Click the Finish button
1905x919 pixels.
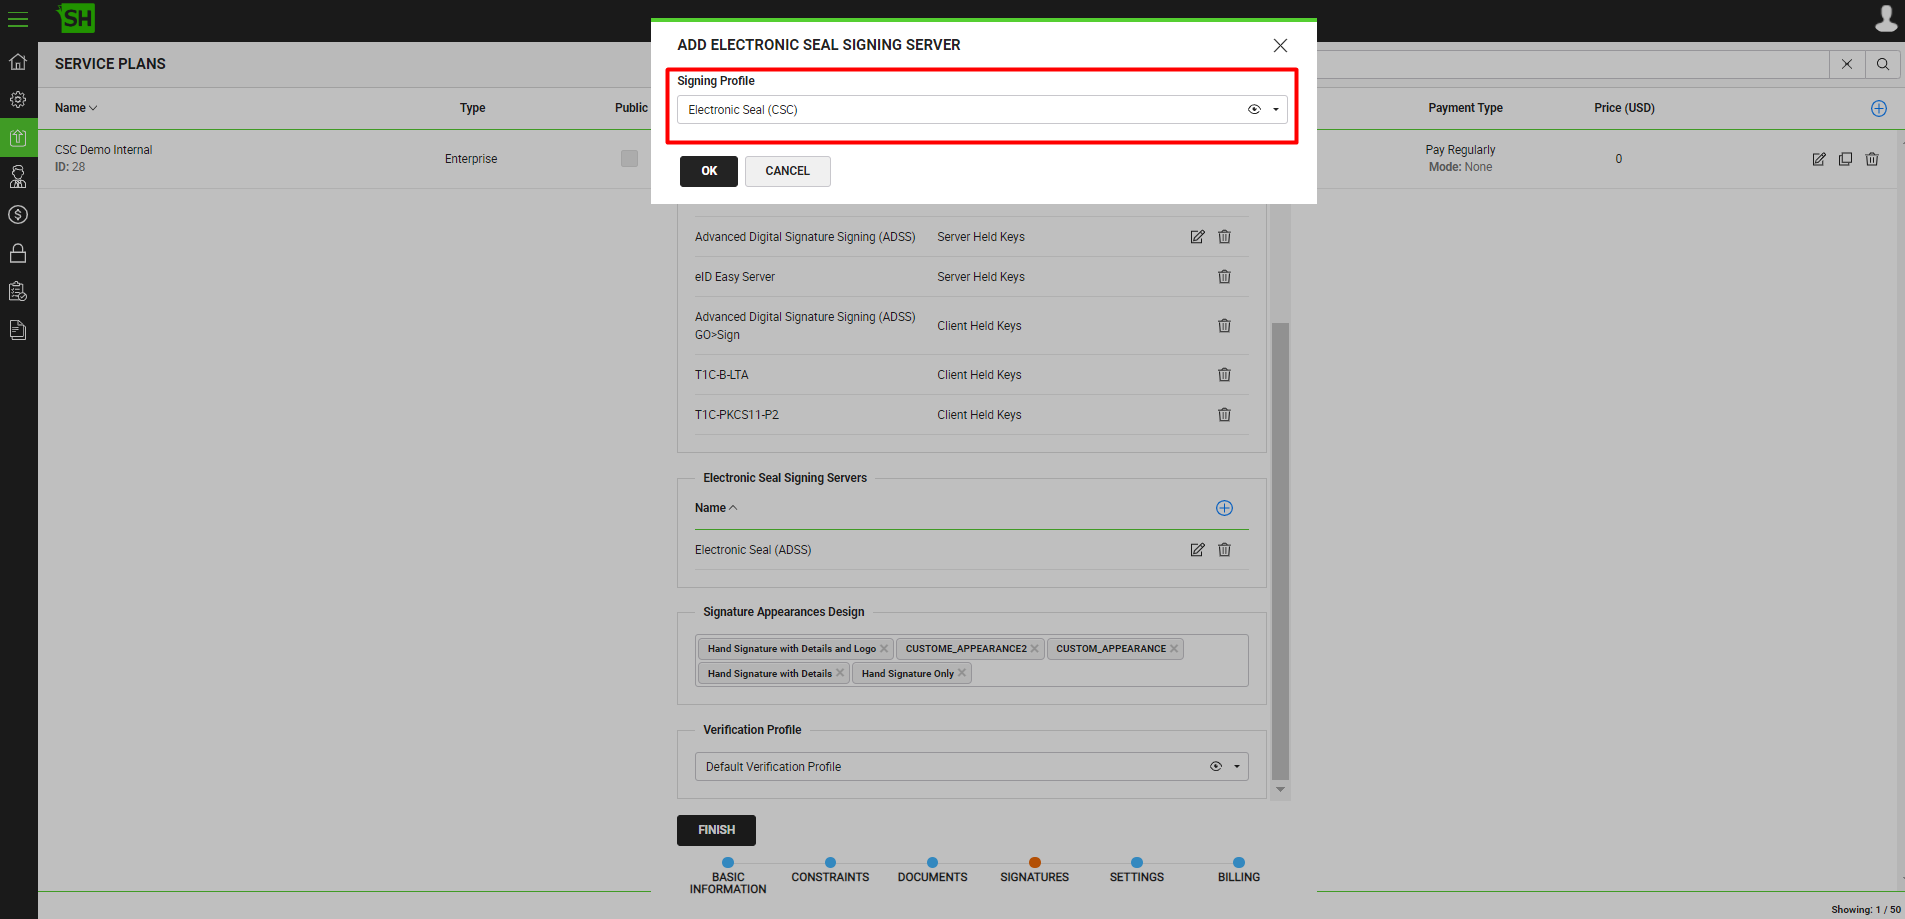click(x=716, y=830)
